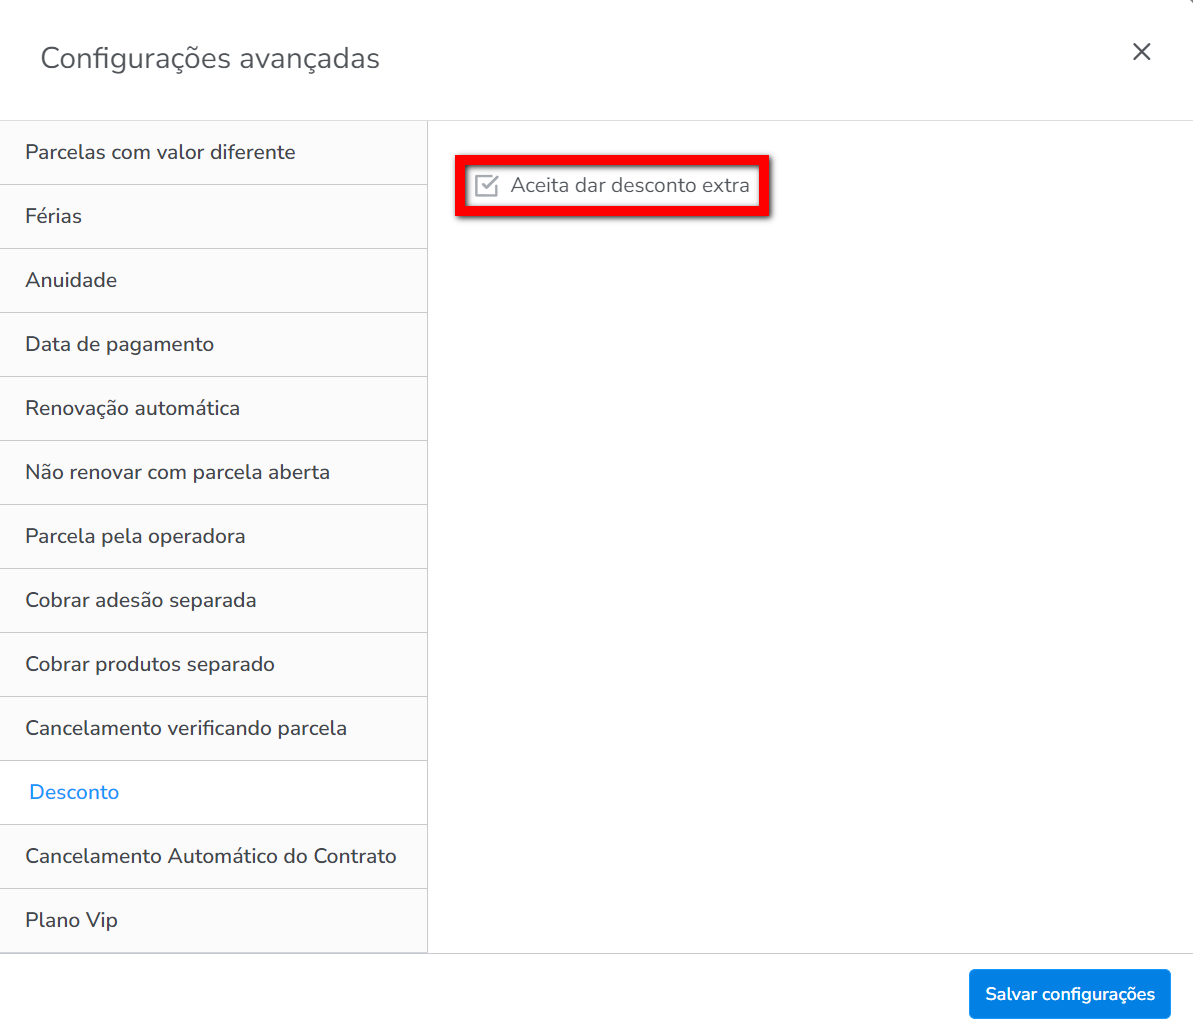
Task: Open the Parcela pela operadora tab
Action: [135, 536]
